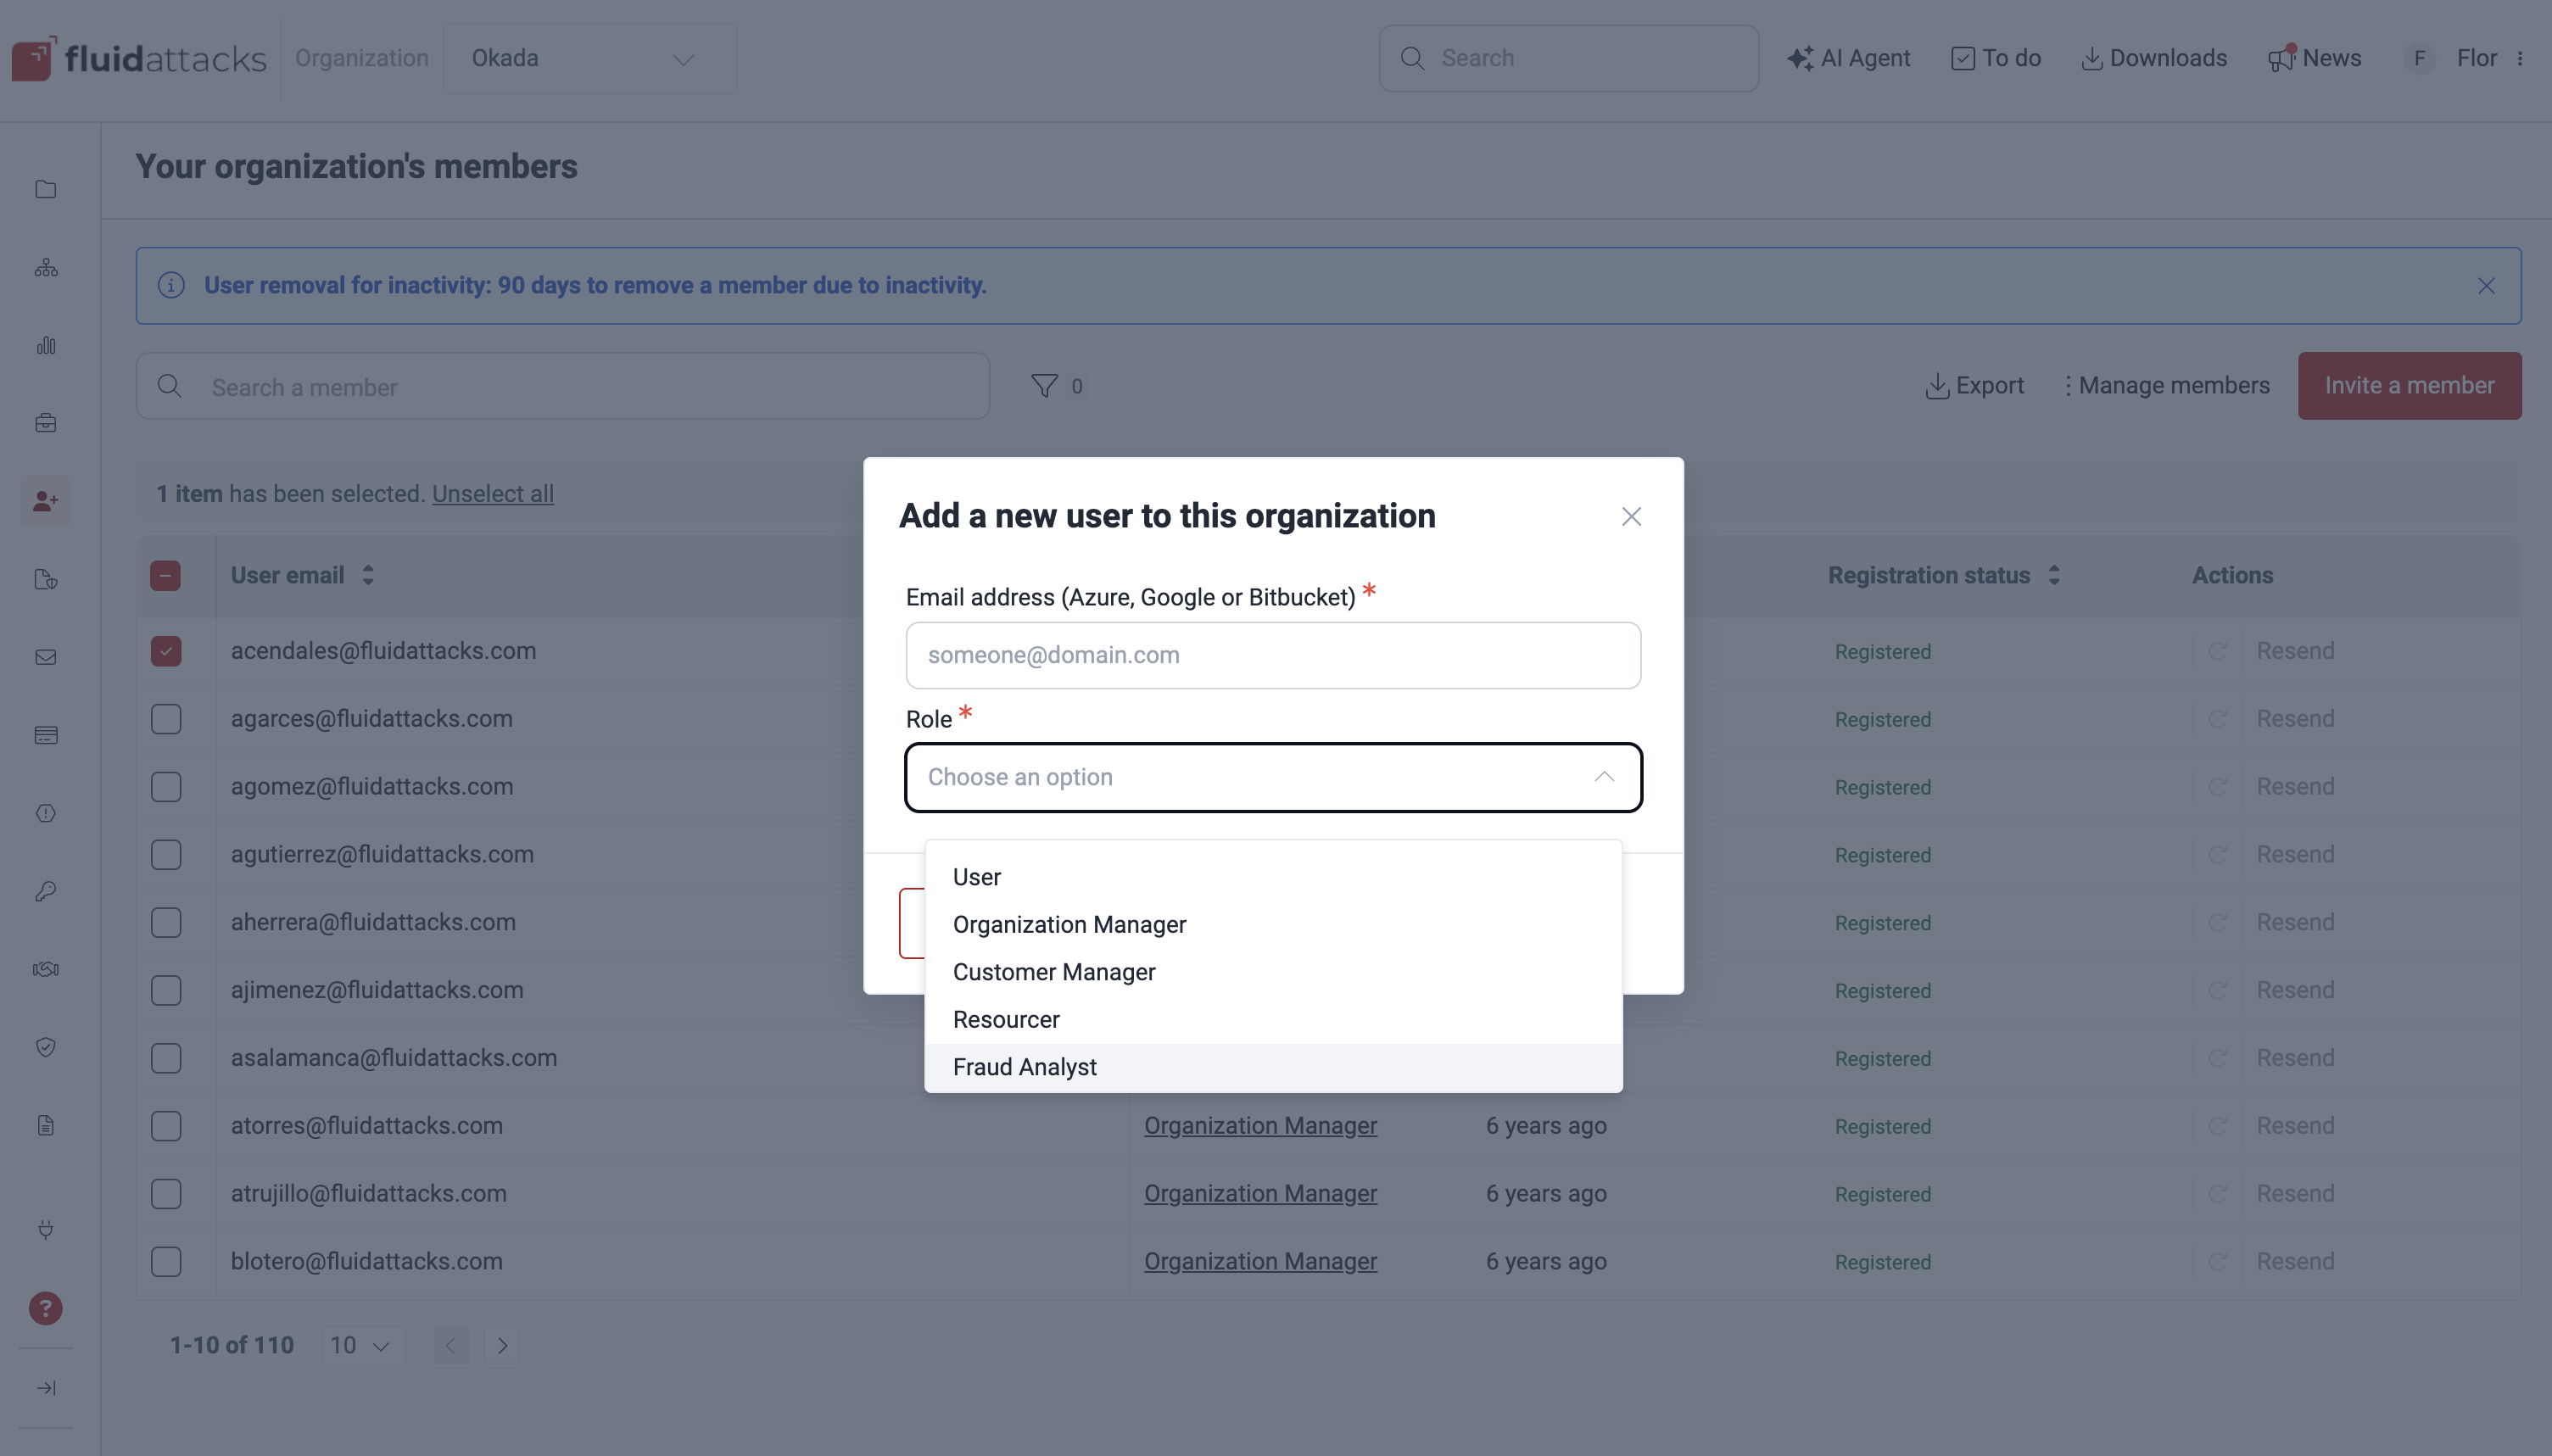Open the AI Agent sparkle icon
The height and width of the screenshot is (1456, 2552).
(x=1800, y=58)
